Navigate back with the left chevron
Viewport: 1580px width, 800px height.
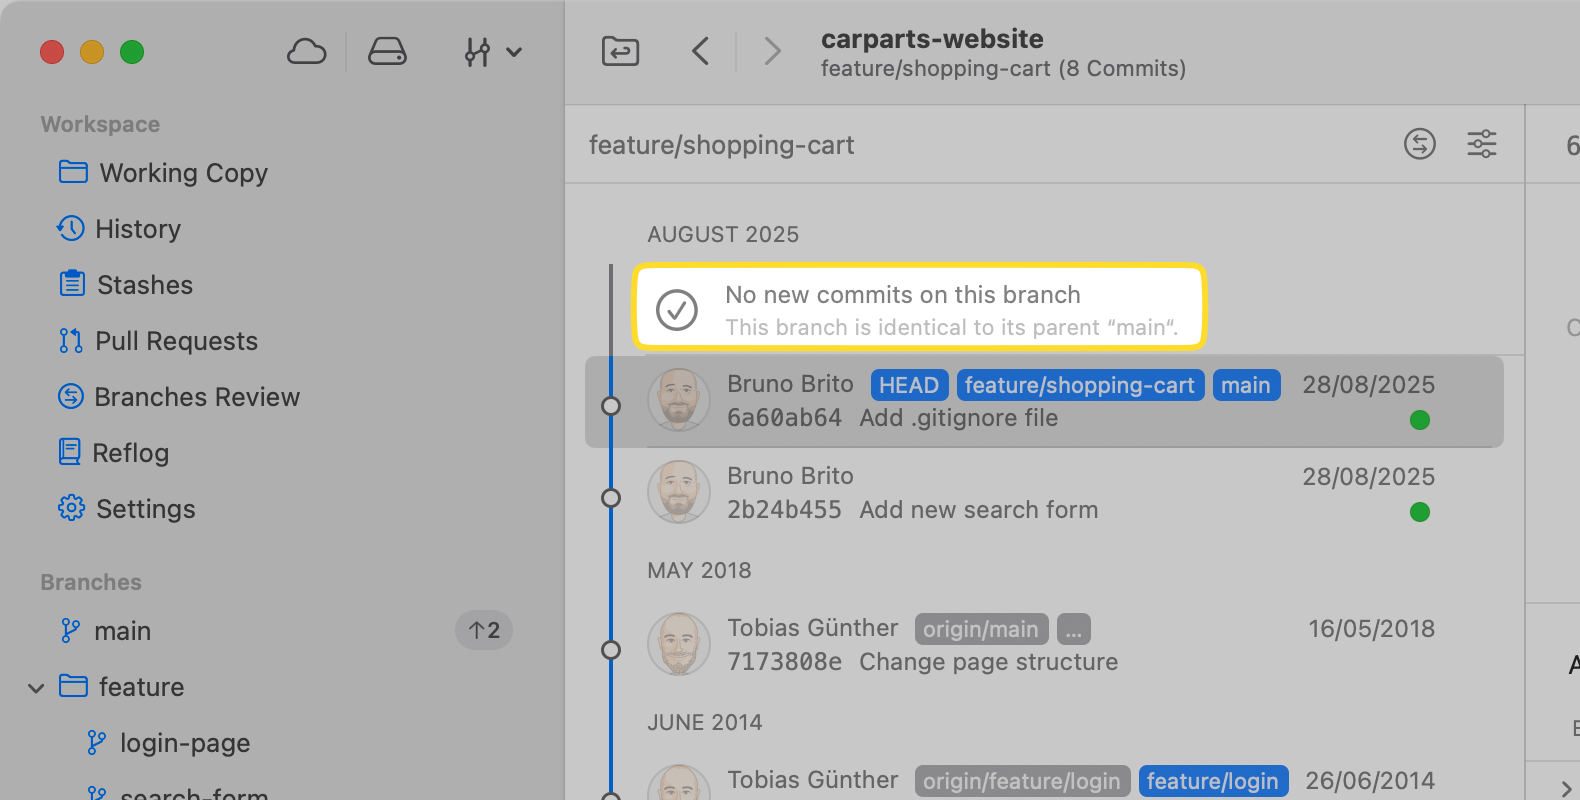(x=701, y=51)
